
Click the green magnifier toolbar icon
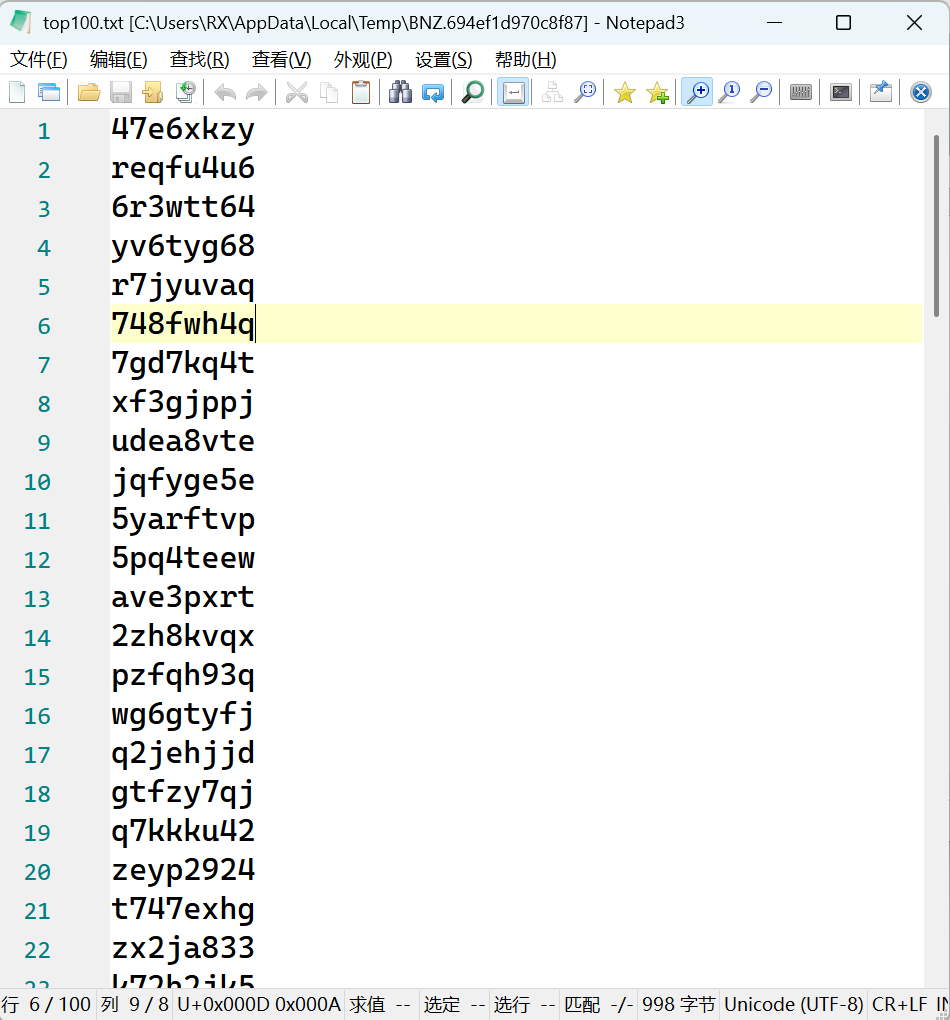473,93
